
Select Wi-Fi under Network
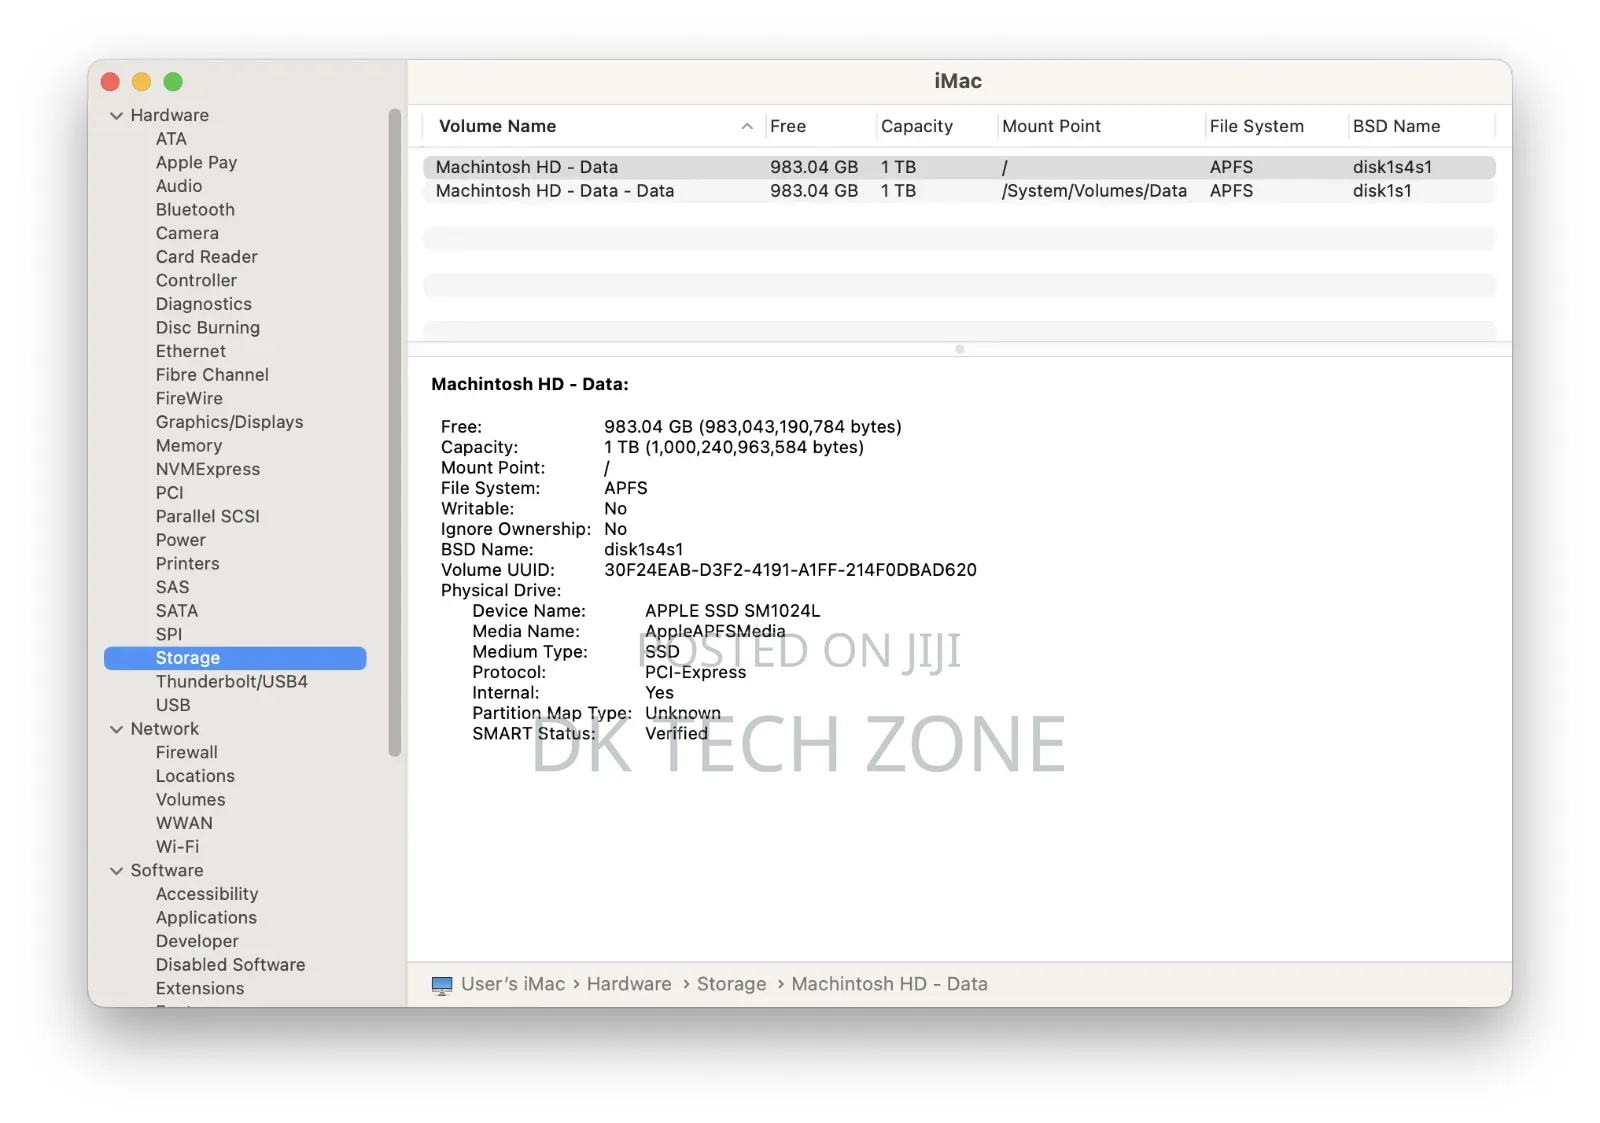click(x=177, y=847)
